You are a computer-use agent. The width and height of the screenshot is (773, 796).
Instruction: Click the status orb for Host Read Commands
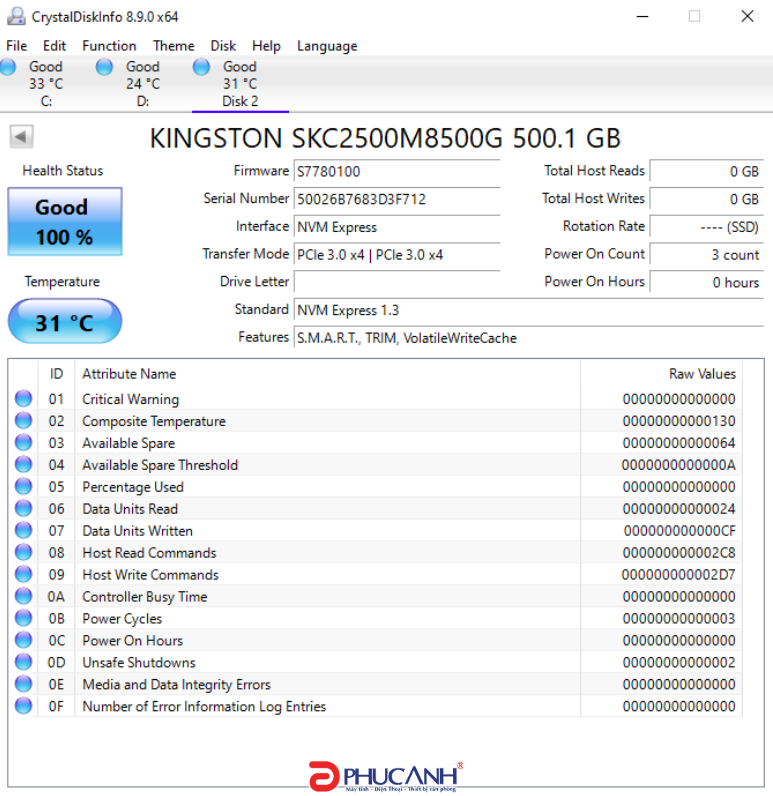coord(23,552)
